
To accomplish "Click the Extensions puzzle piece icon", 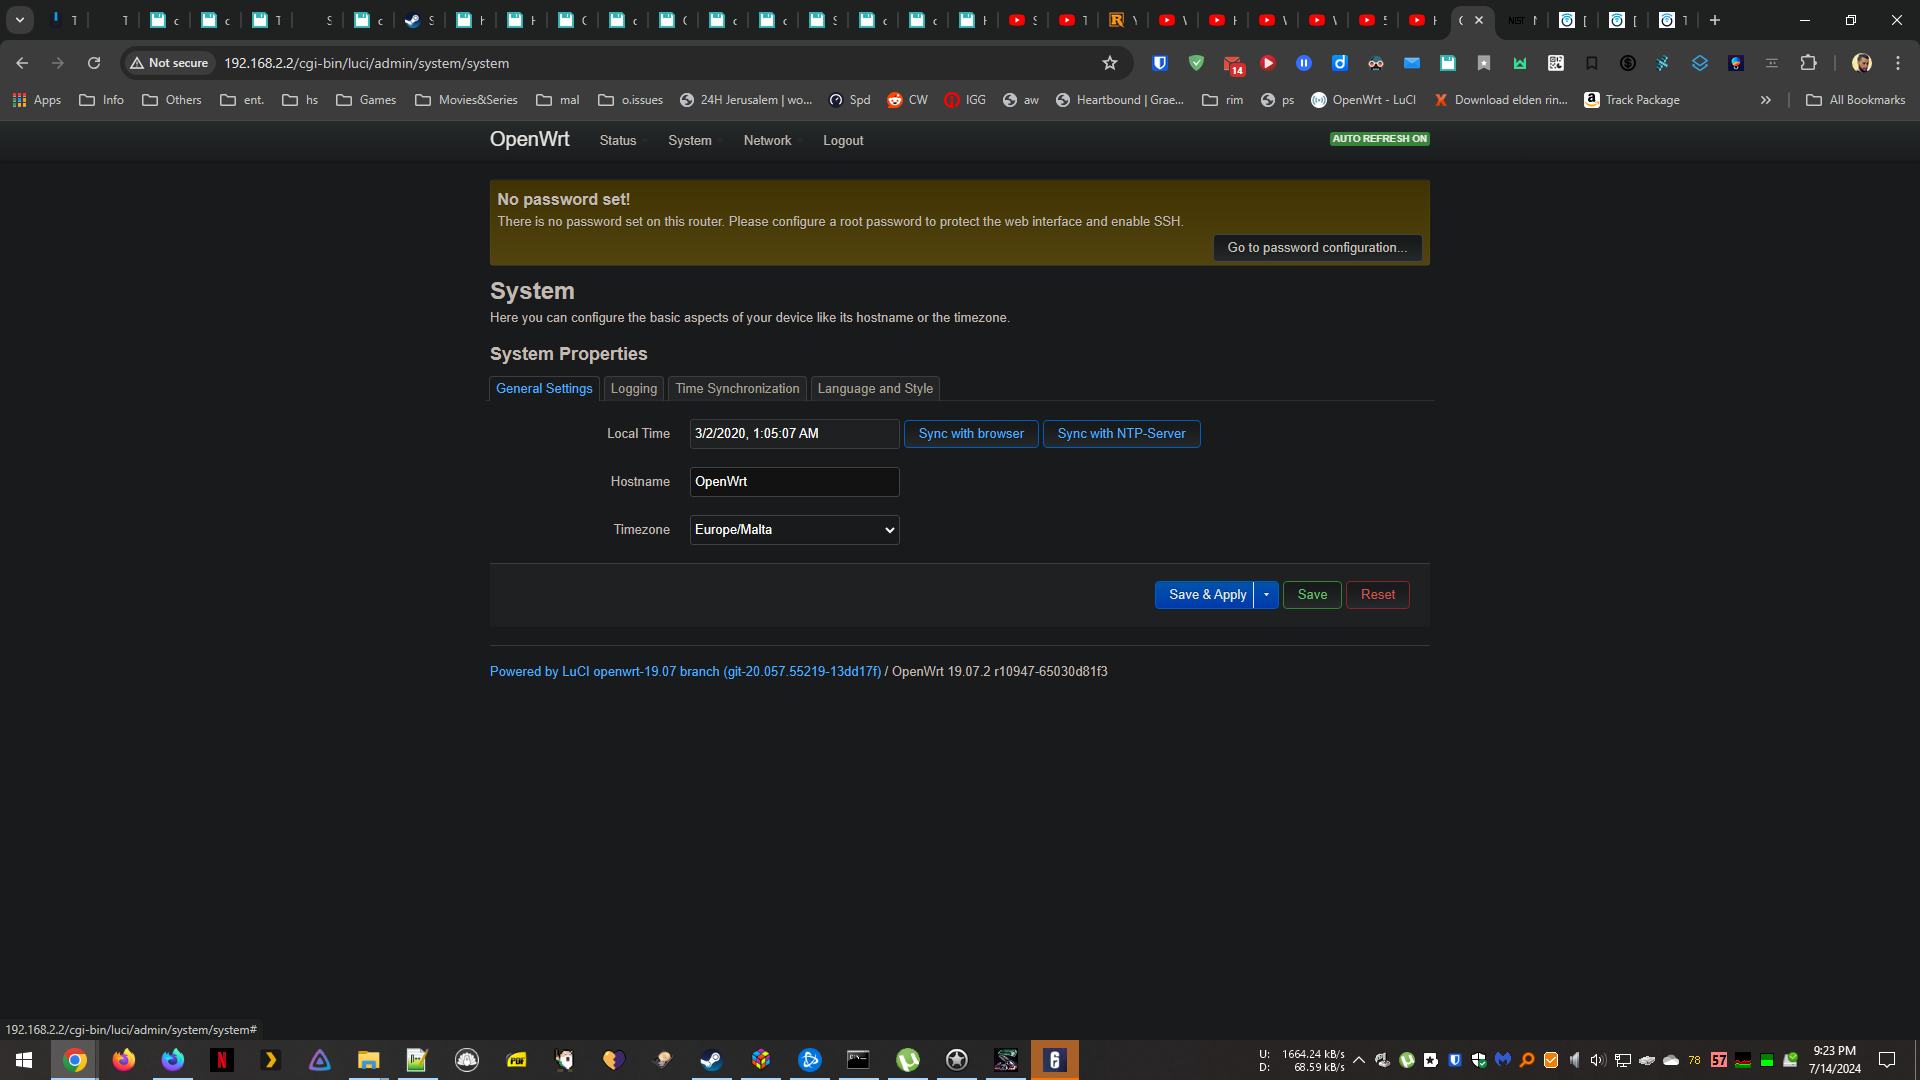I will pos(1808,63).
